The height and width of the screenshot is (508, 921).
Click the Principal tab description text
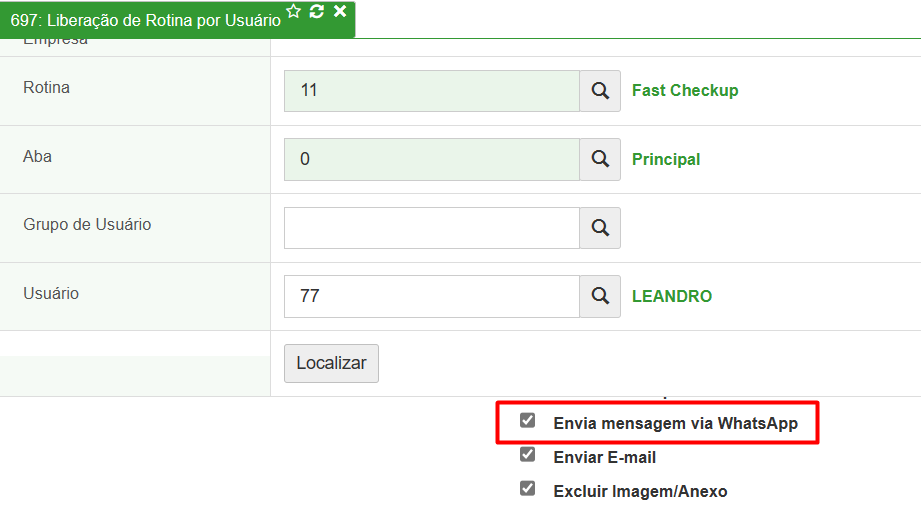(x=666, y=159)
